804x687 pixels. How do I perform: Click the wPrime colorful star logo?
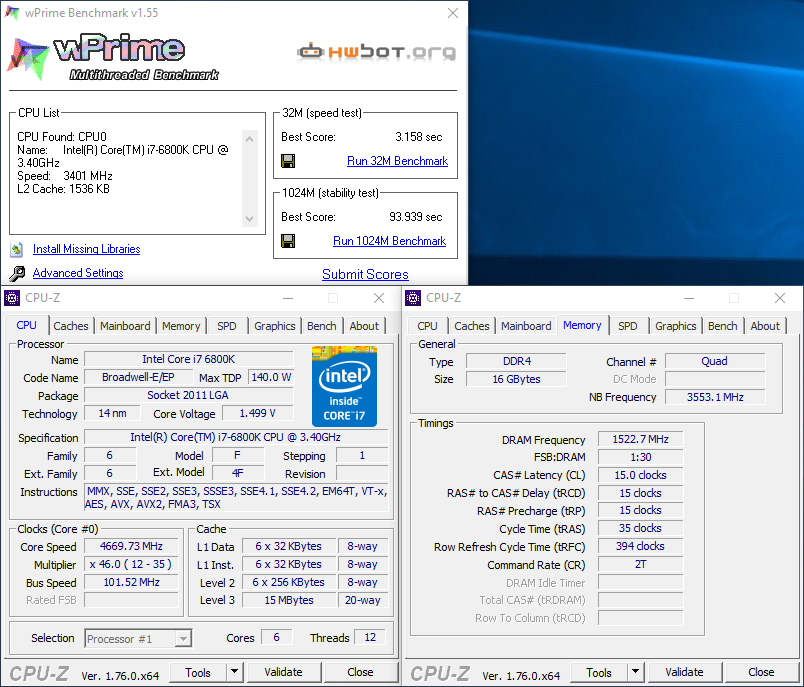(27, 58)
